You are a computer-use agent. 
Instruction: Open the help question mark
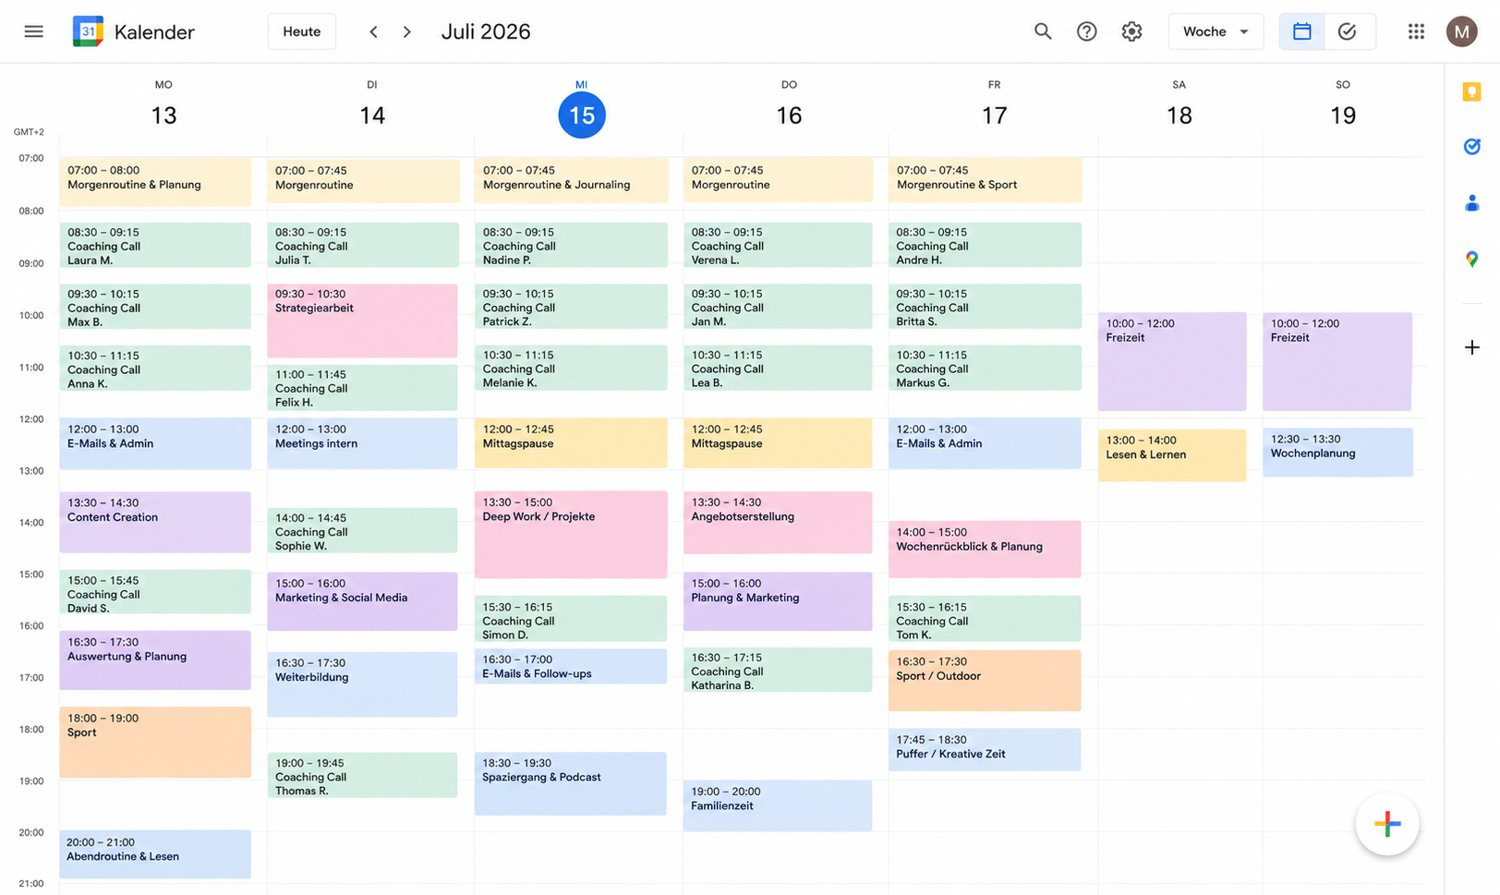click(1087, 31)
